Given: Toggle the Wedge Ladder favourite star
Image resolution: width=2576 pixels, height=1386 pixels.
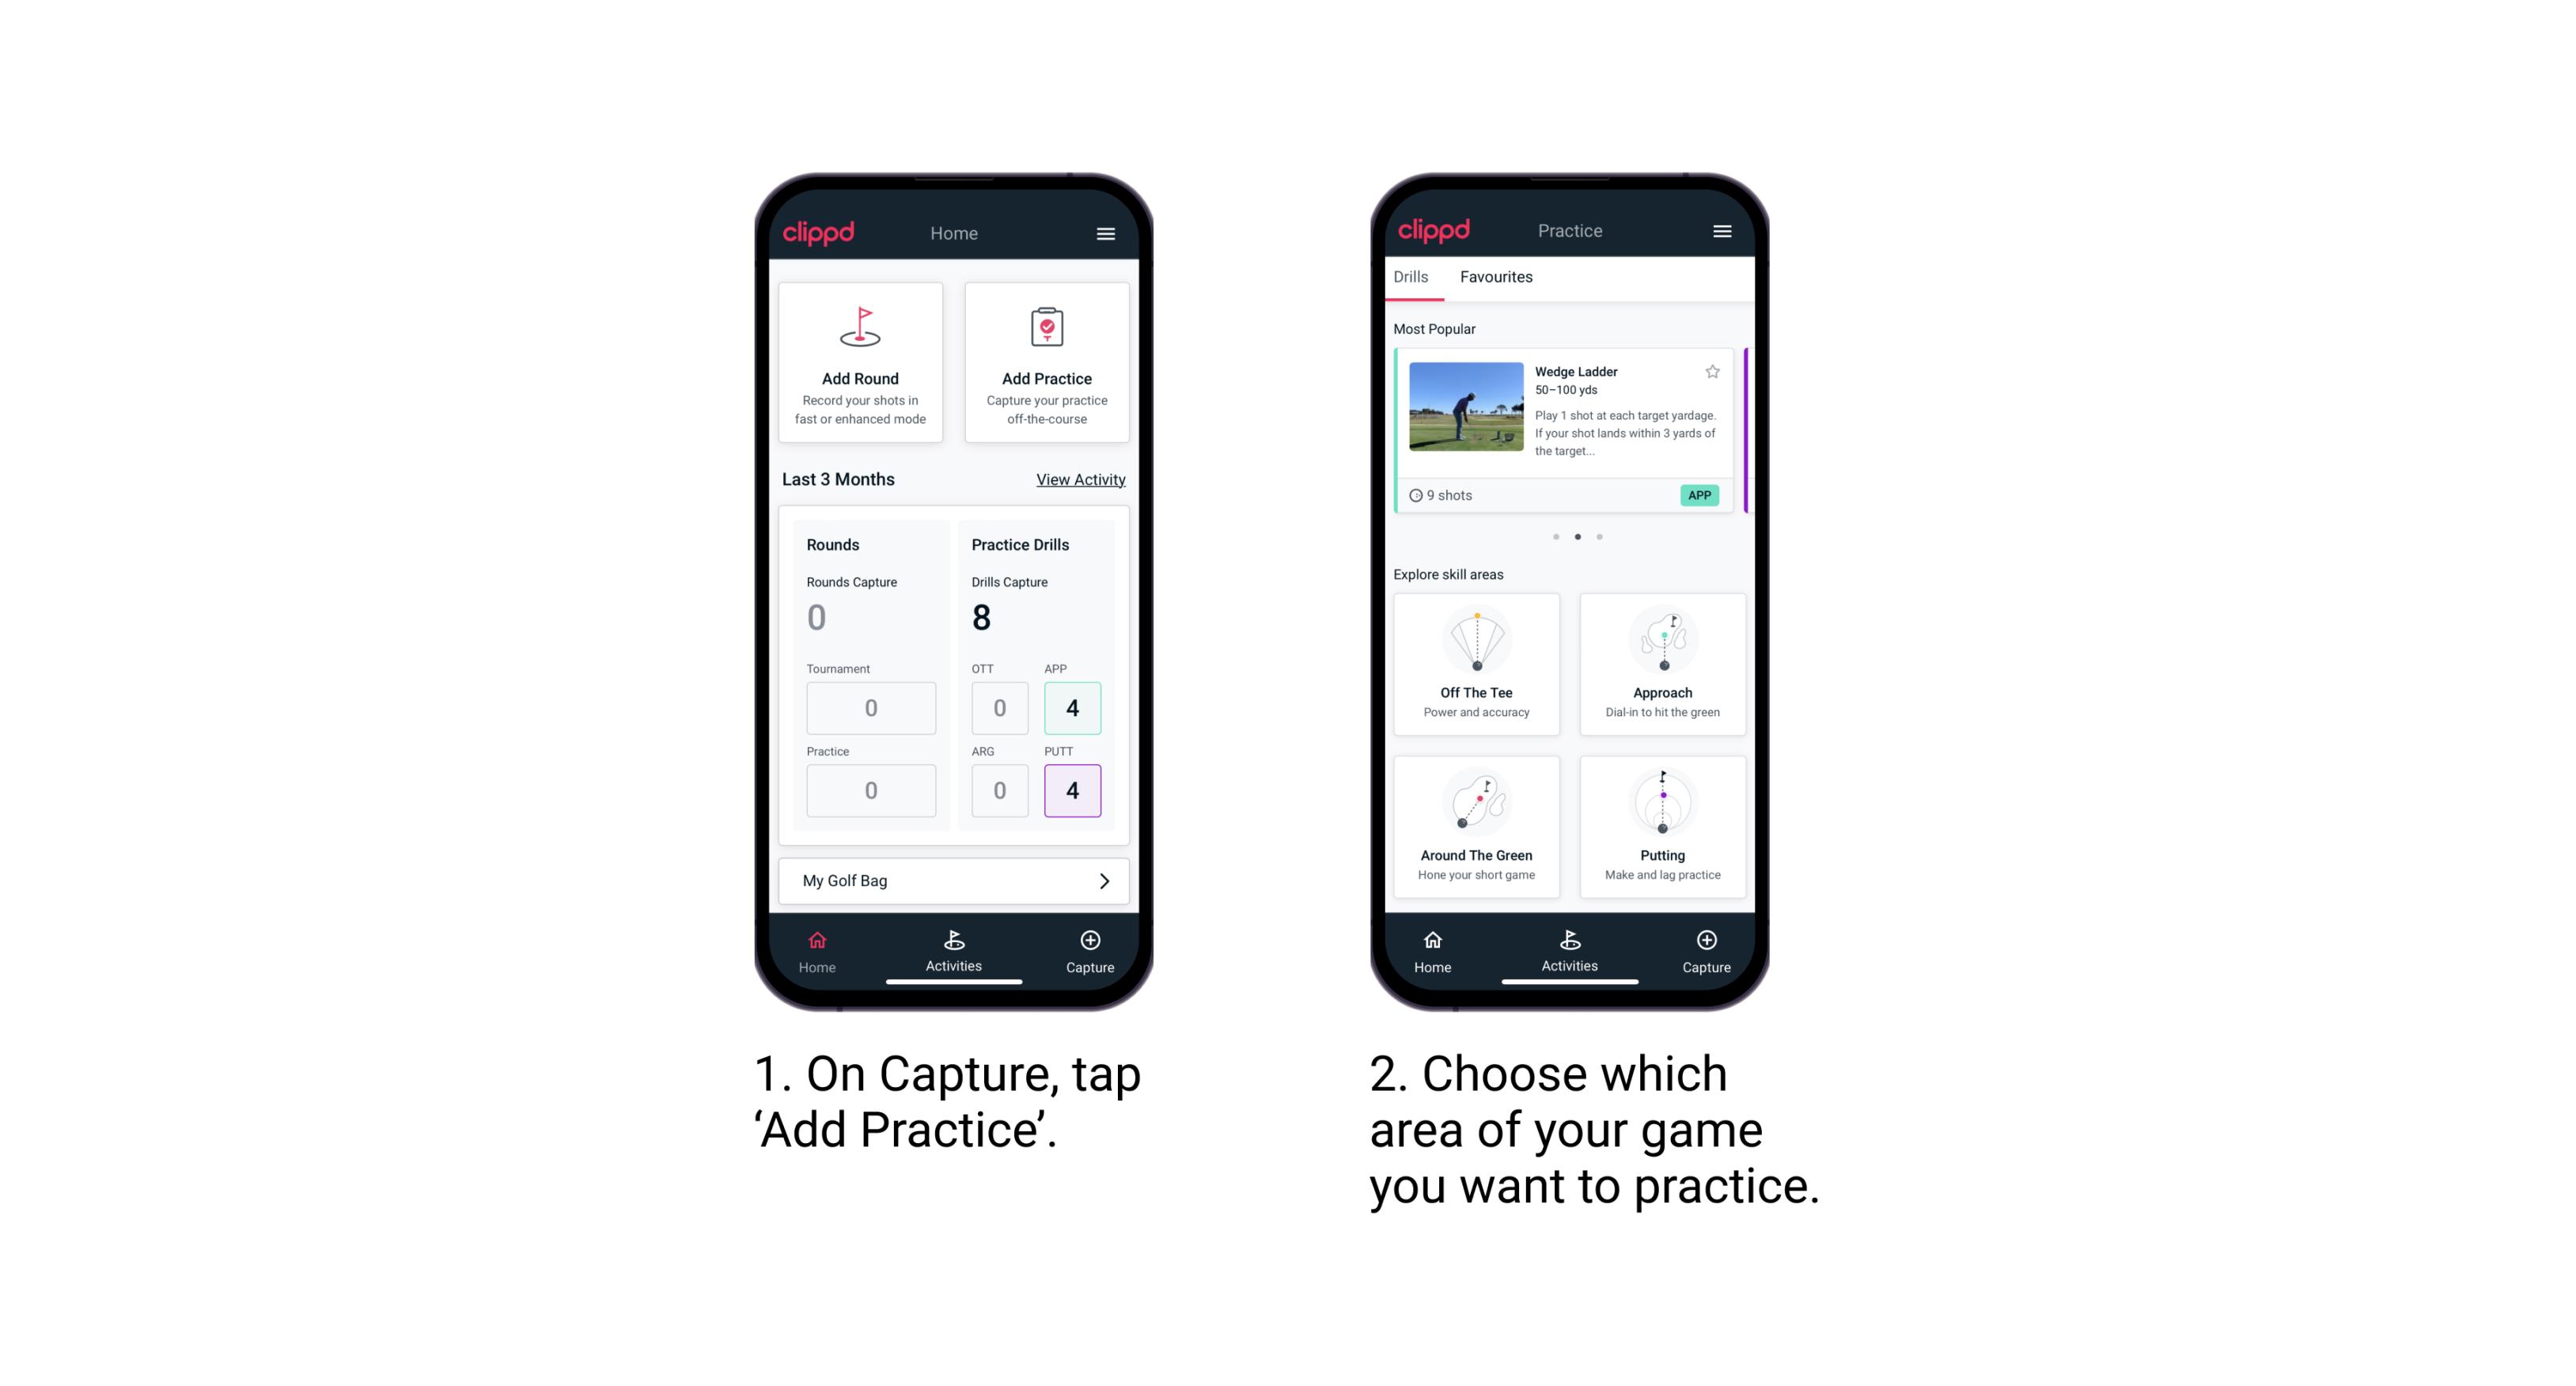Looking at the screenshot, I should 1710,376.
